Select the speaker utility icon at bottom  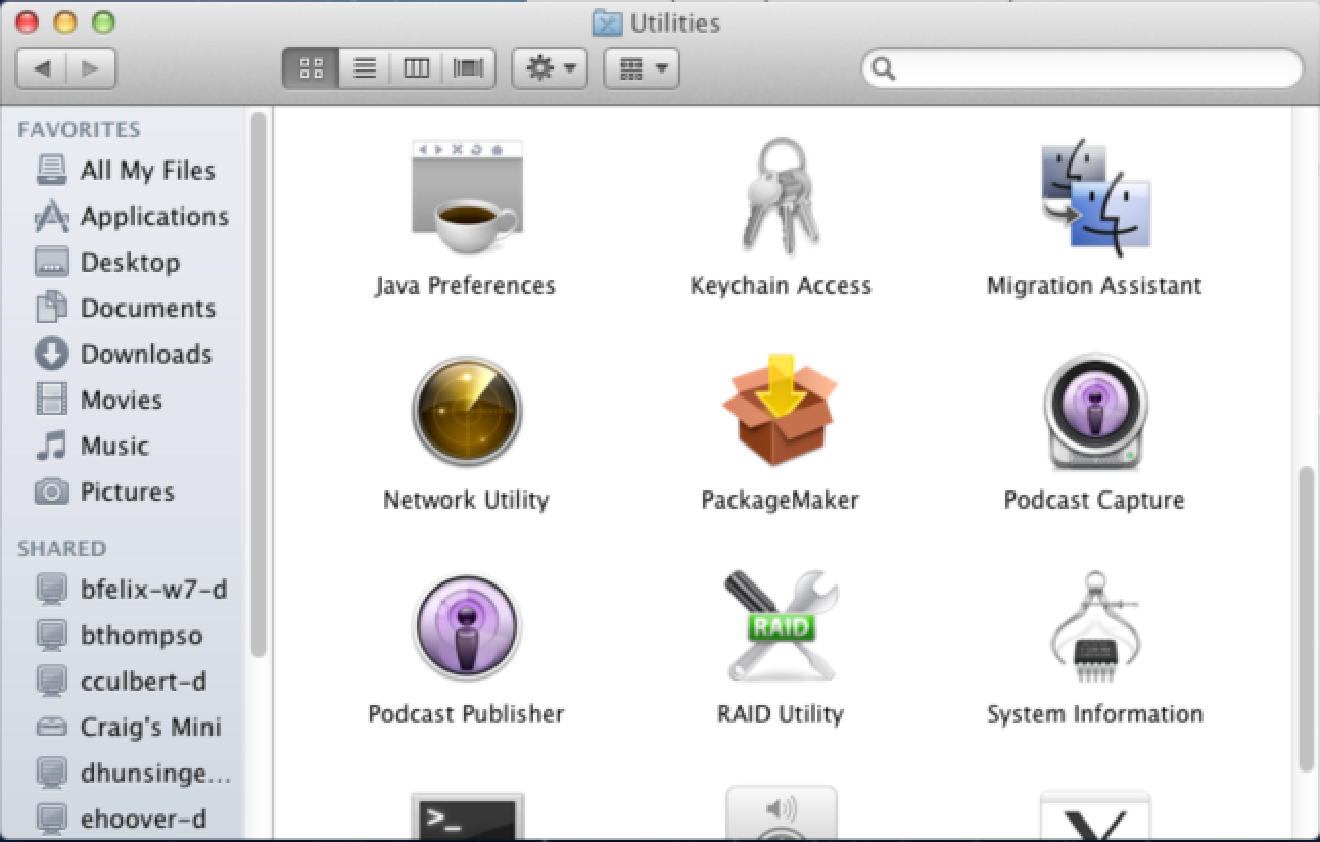(x=781, y=813)
